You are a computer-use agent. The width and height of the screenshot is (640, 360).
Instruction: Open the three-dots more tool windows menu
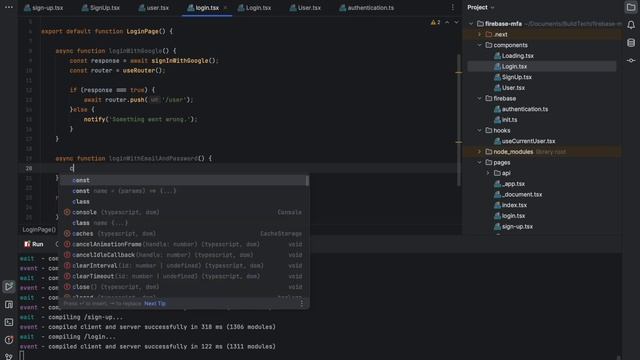click(9, 7)
